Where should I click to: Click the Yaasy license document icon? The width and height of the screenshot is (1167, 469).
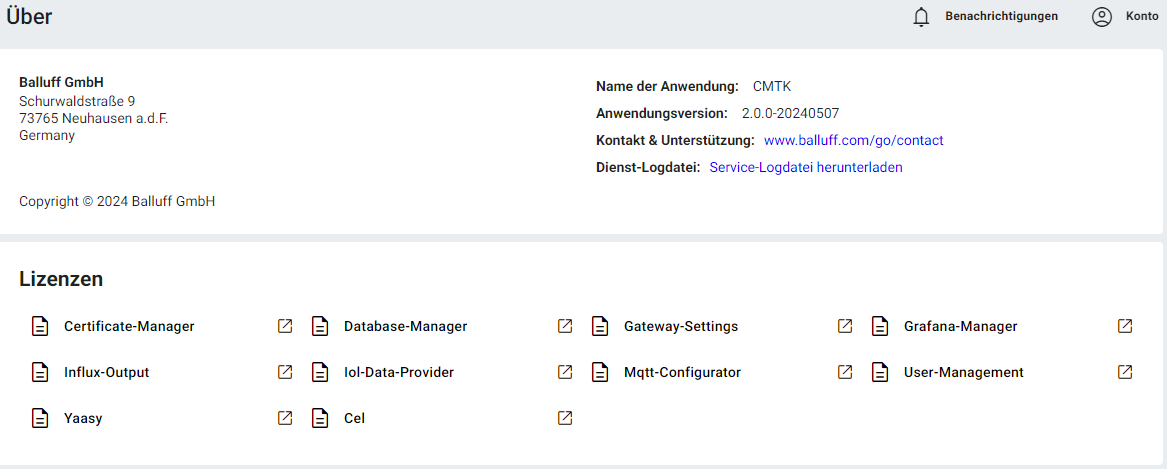coord(40,418)
